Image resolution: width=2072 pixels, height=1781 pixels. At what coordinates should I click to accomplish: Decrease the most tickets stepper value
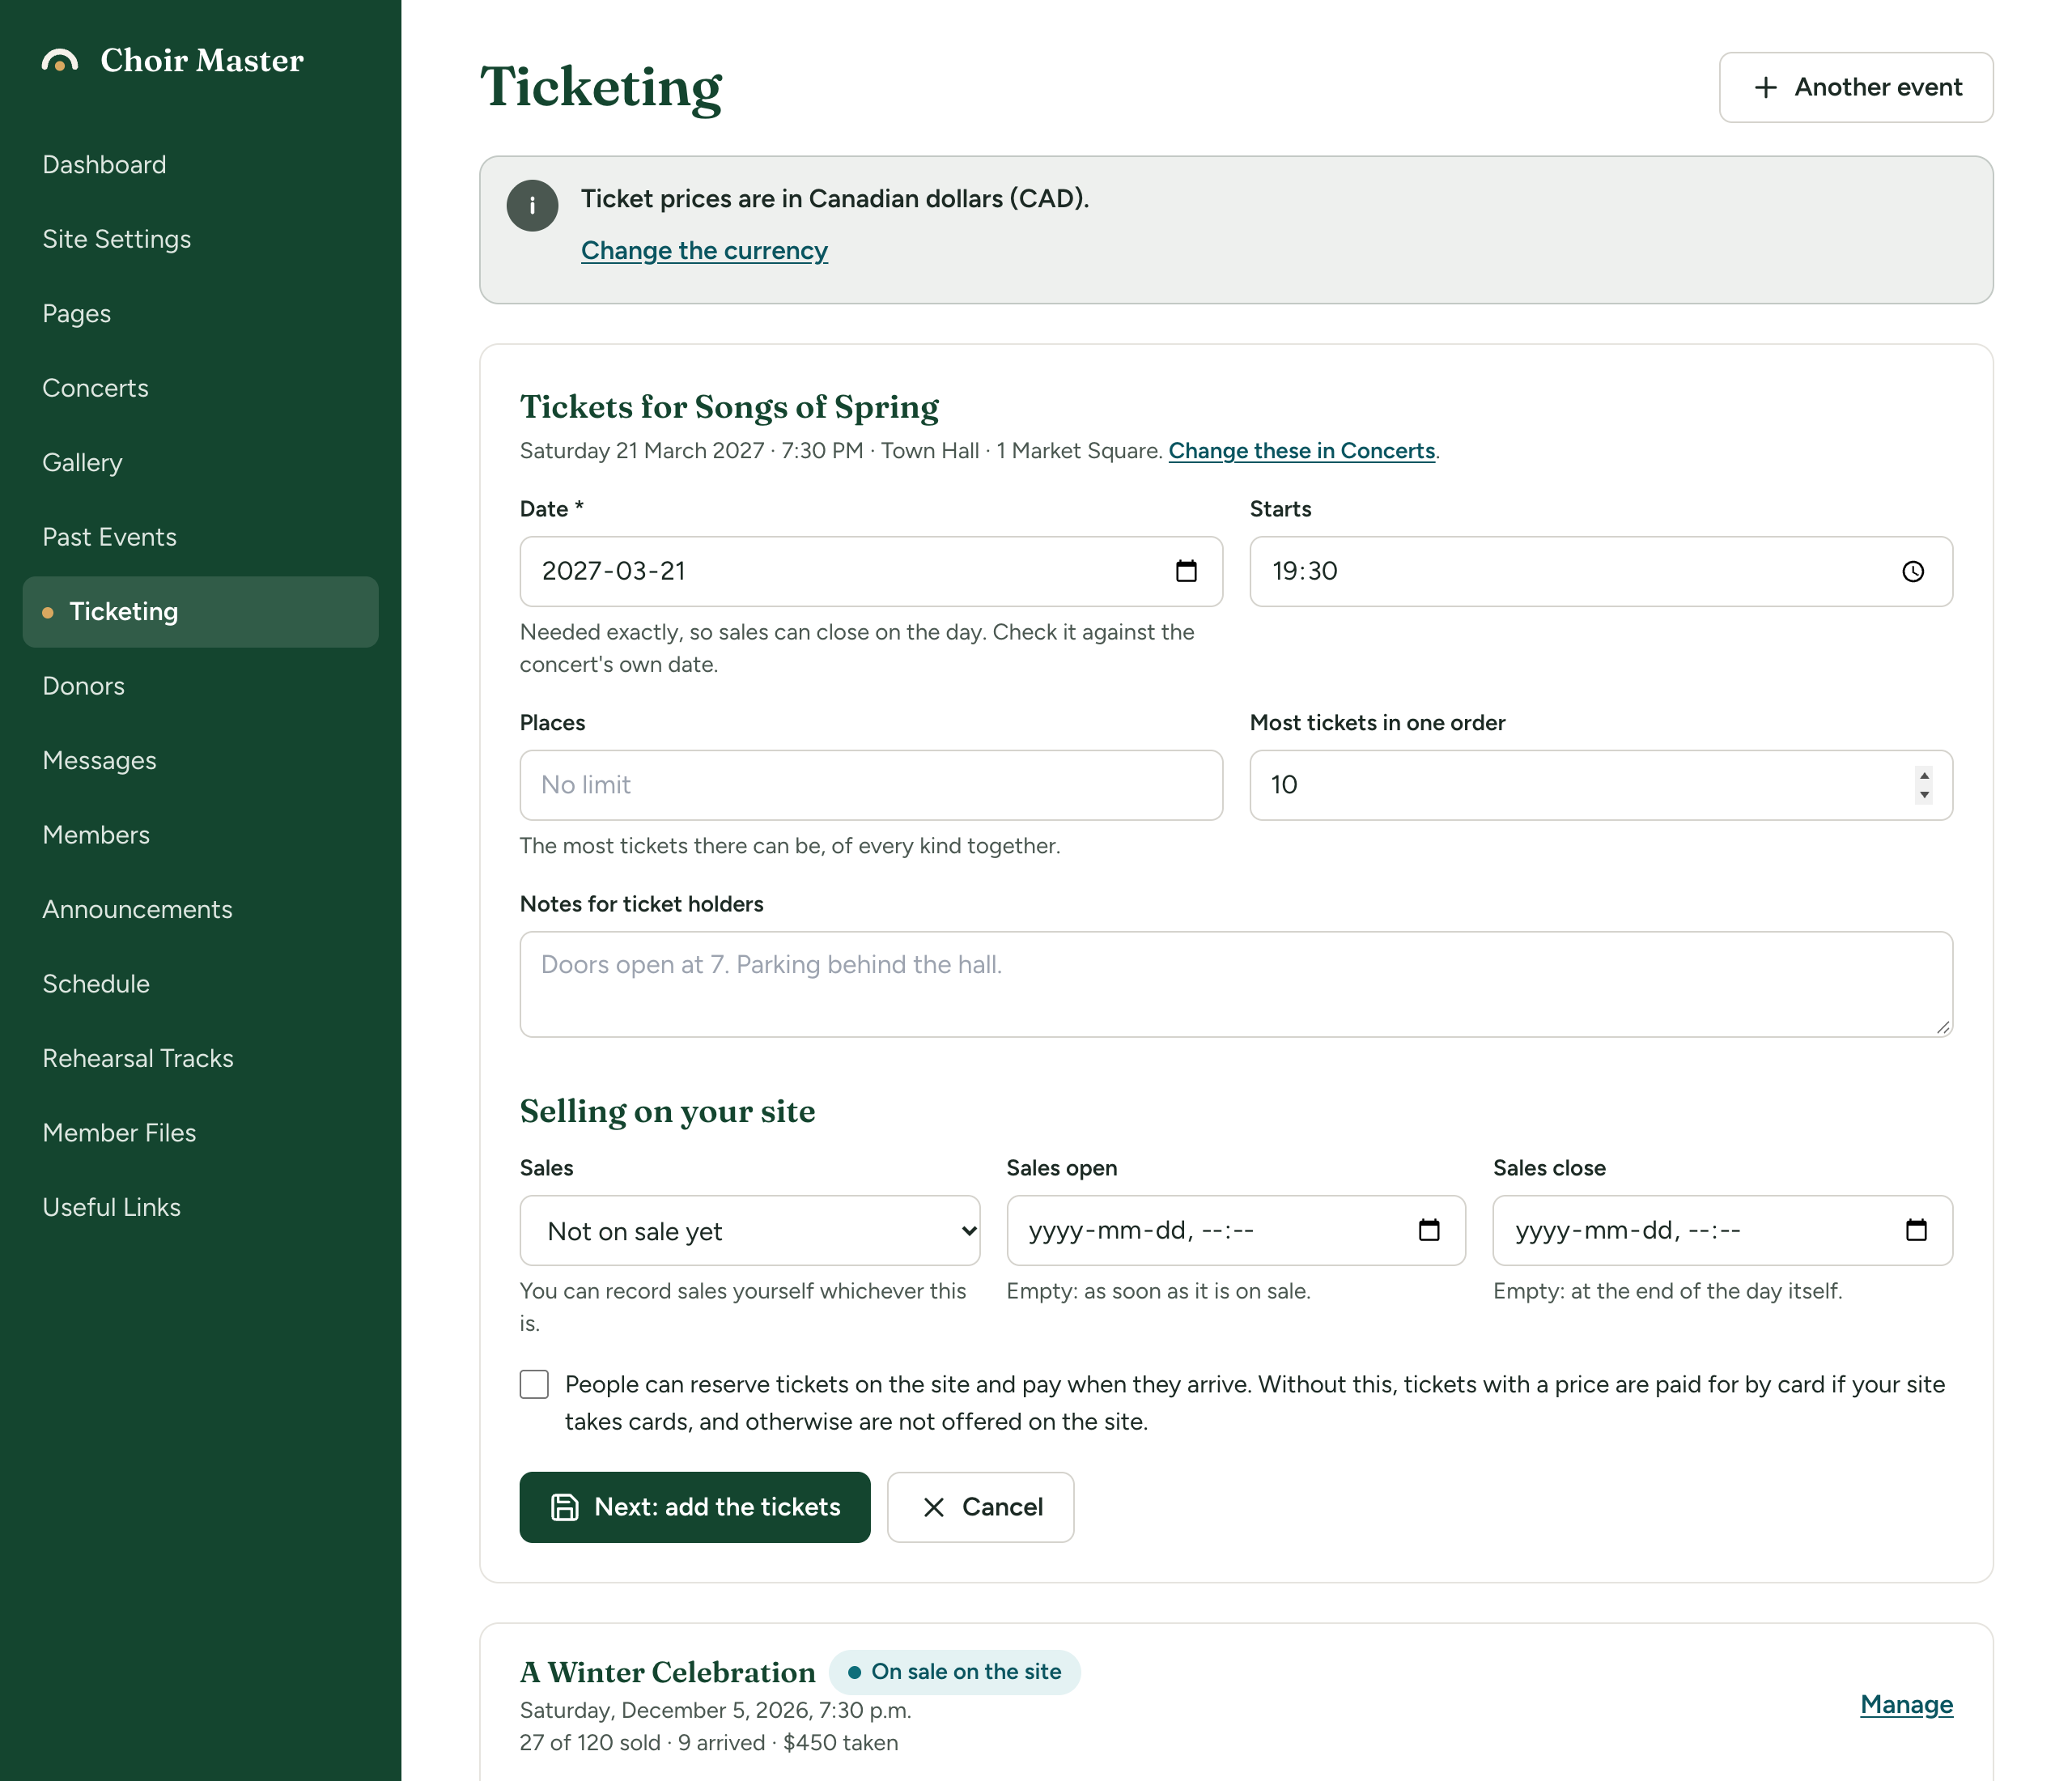coord(1924,795)
